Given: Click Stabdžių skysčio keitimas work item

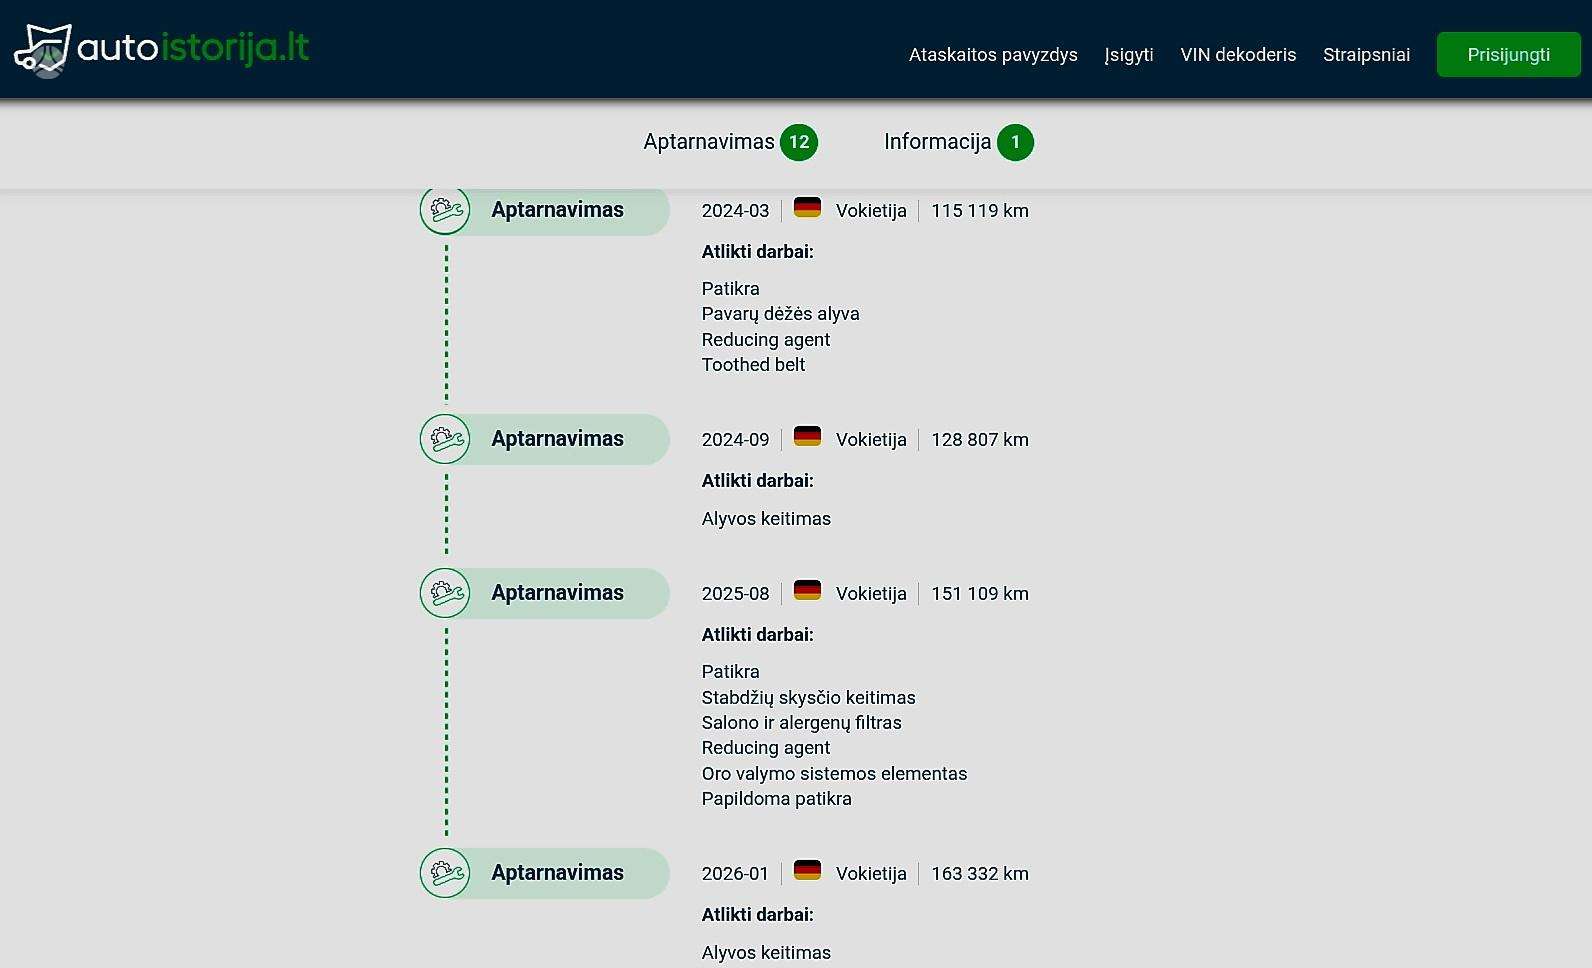Looking at the screenshot, I should pos(808,698).
